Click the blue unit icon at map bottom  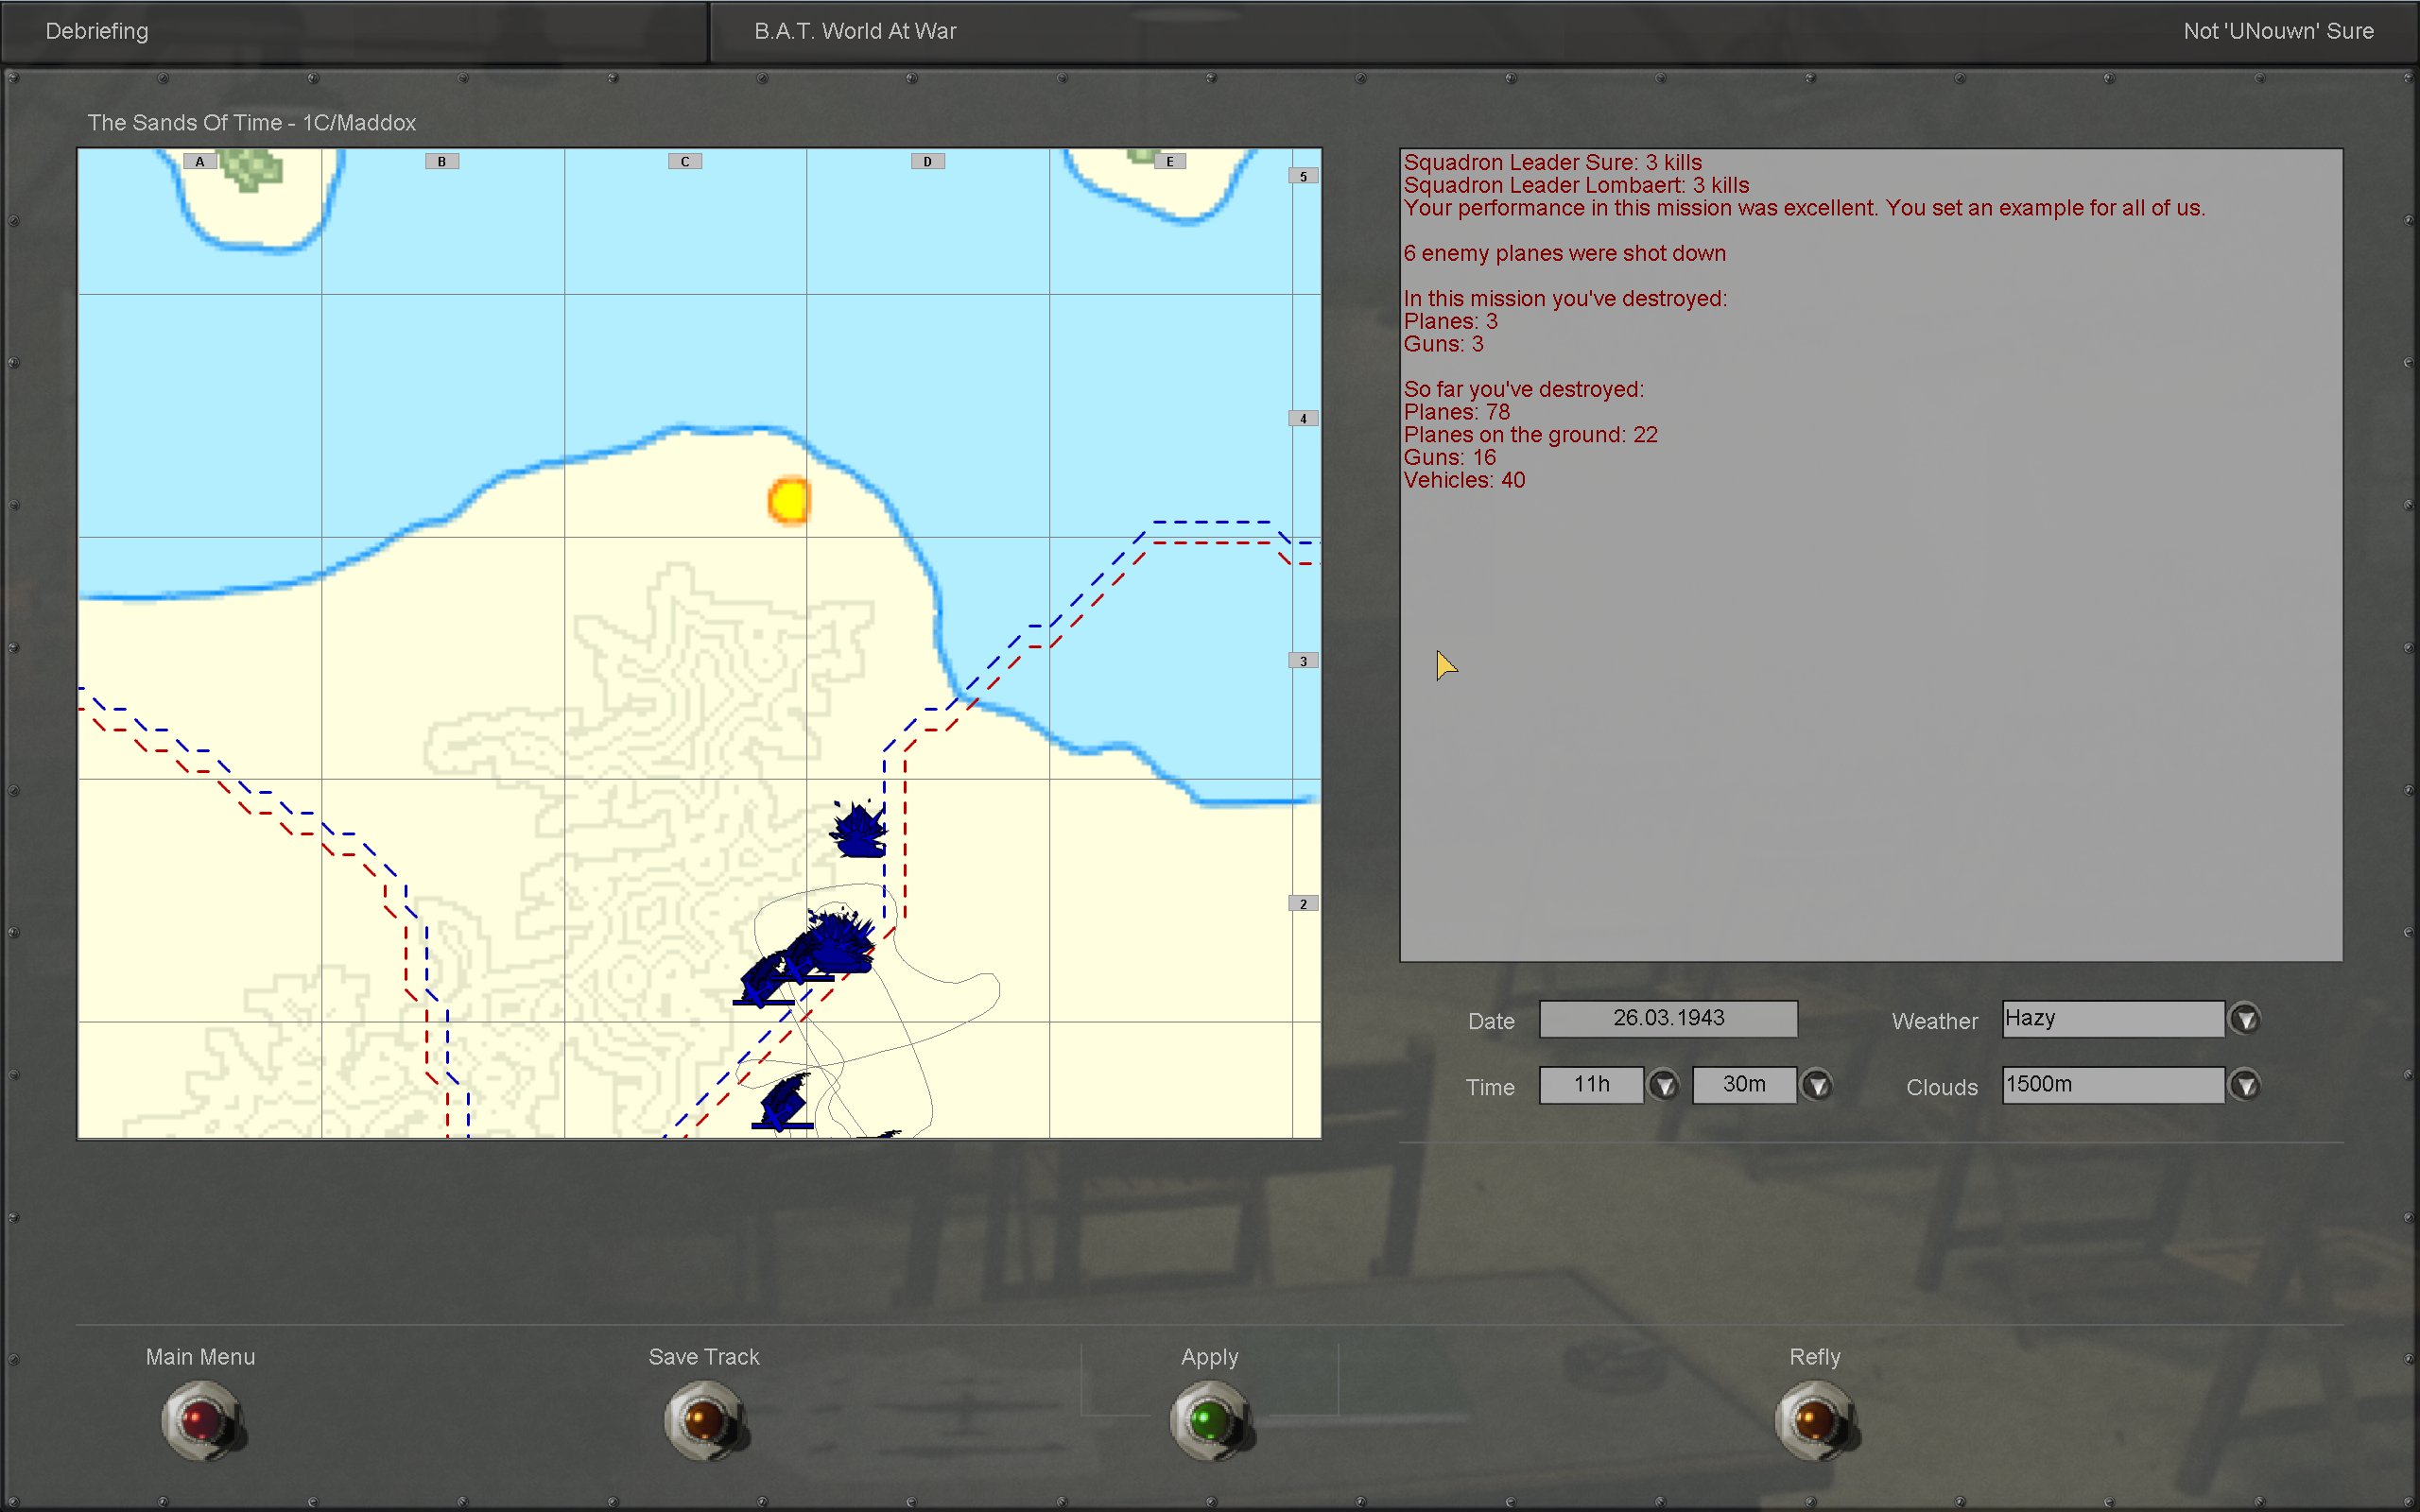(783, 1101)
